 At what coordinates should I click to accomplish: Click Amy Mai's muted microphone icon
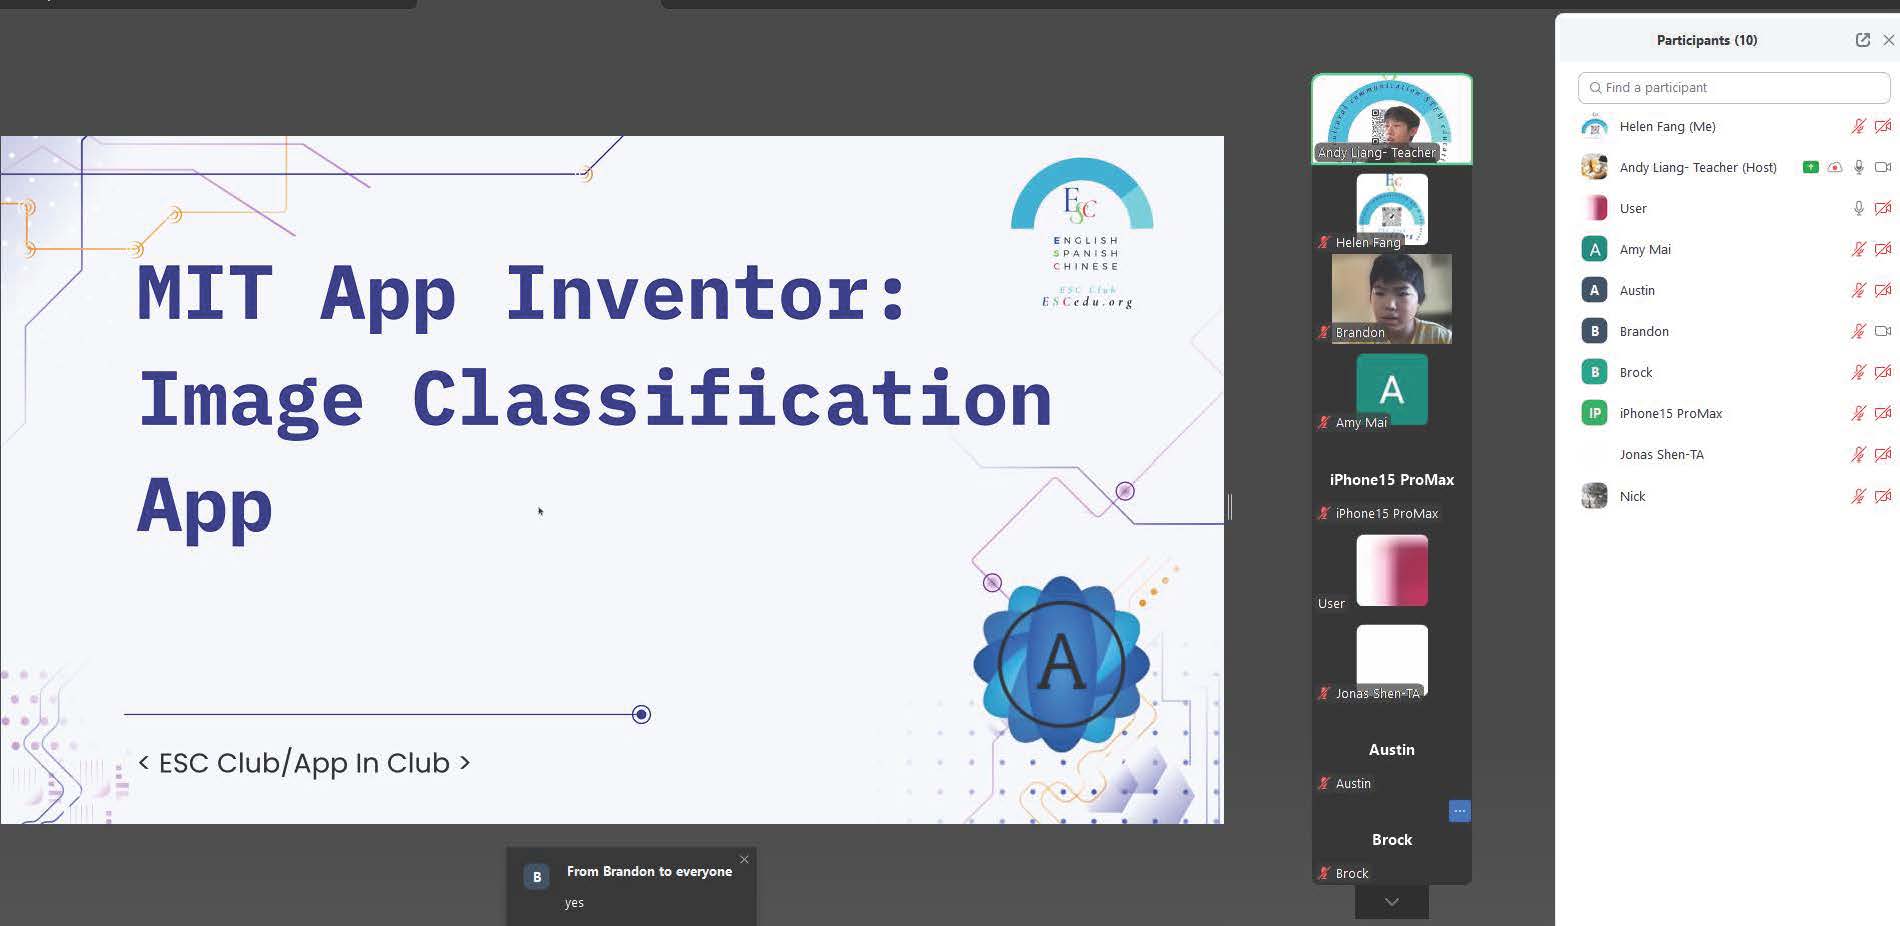1857,249
